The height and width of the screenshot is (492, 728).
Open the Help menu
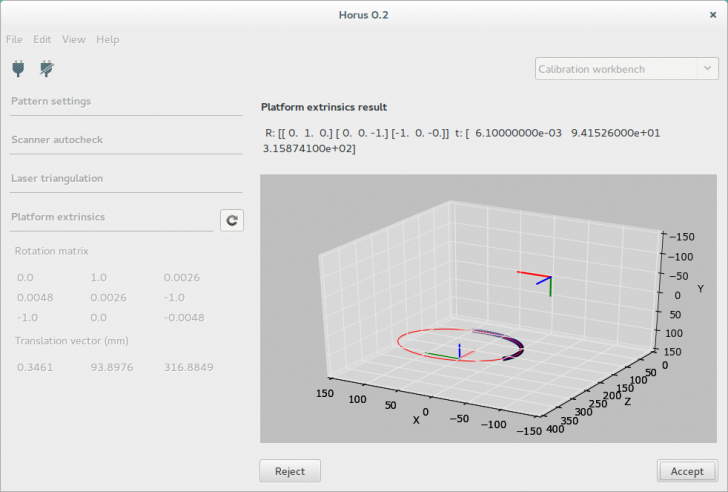click(108, 39)
